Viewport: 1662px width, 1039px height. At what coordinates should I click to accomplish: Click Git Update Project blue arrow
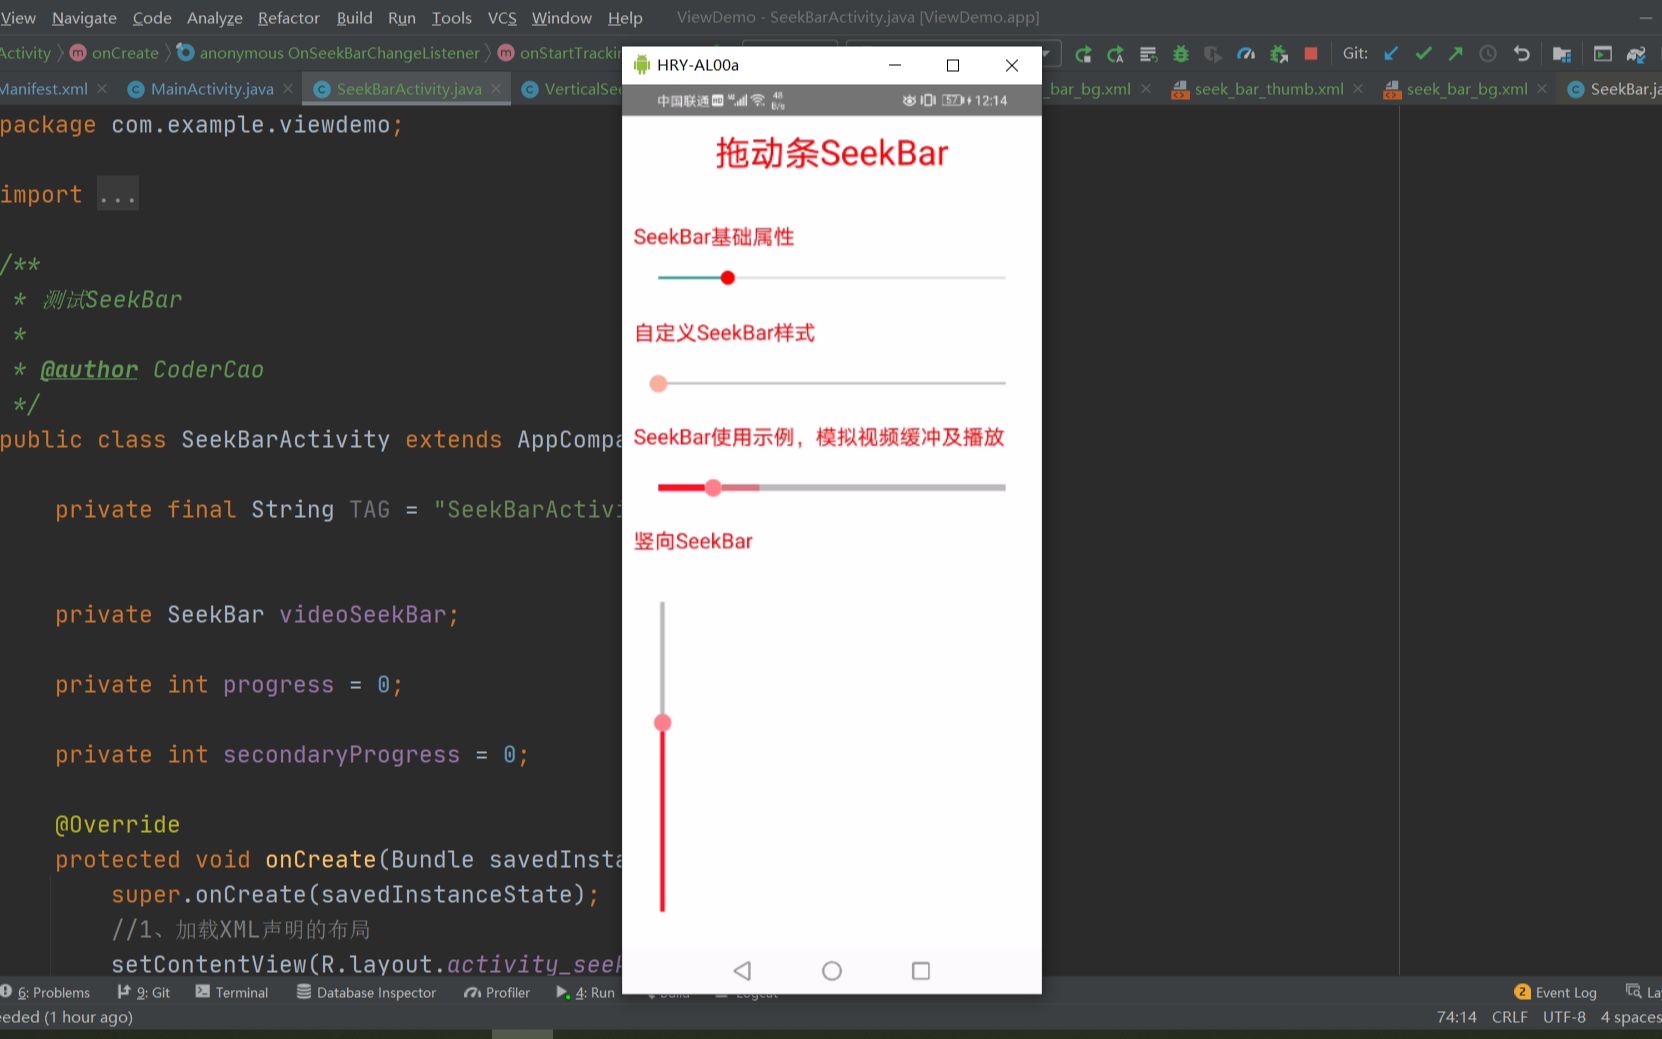coord(1391,54)
